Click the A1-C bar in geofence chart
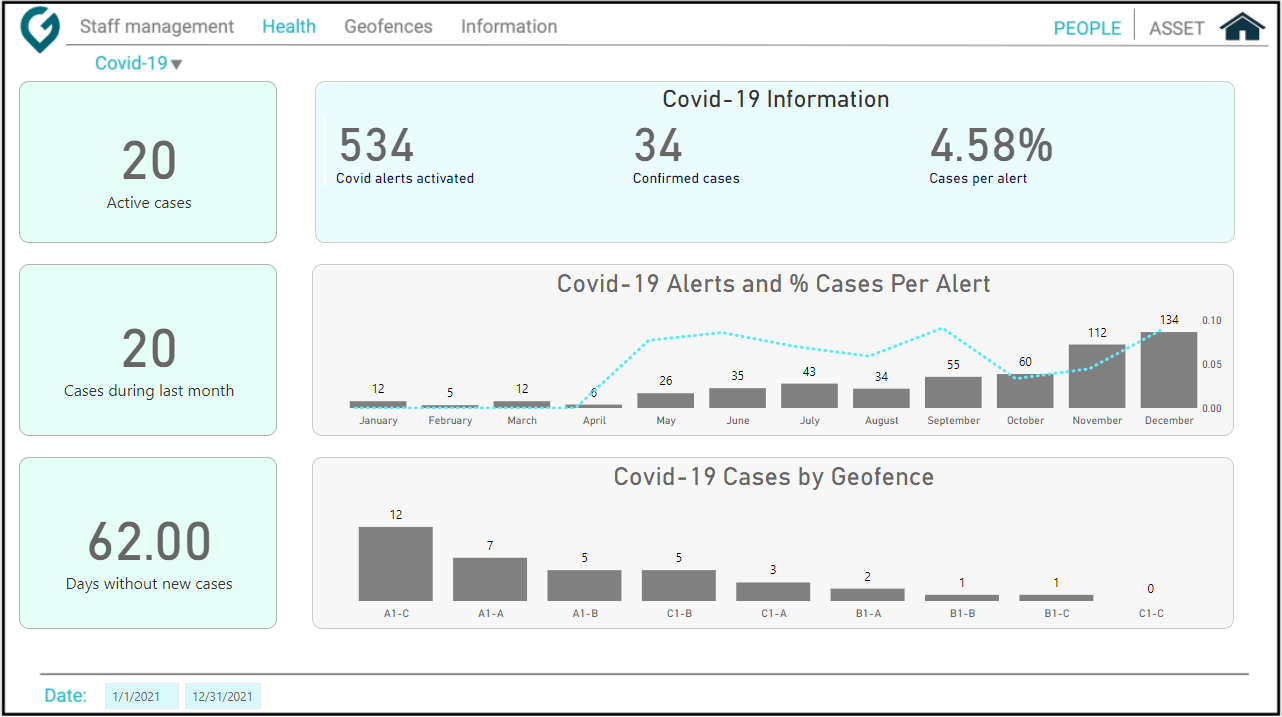1282x717 pixels. (396, 564)
